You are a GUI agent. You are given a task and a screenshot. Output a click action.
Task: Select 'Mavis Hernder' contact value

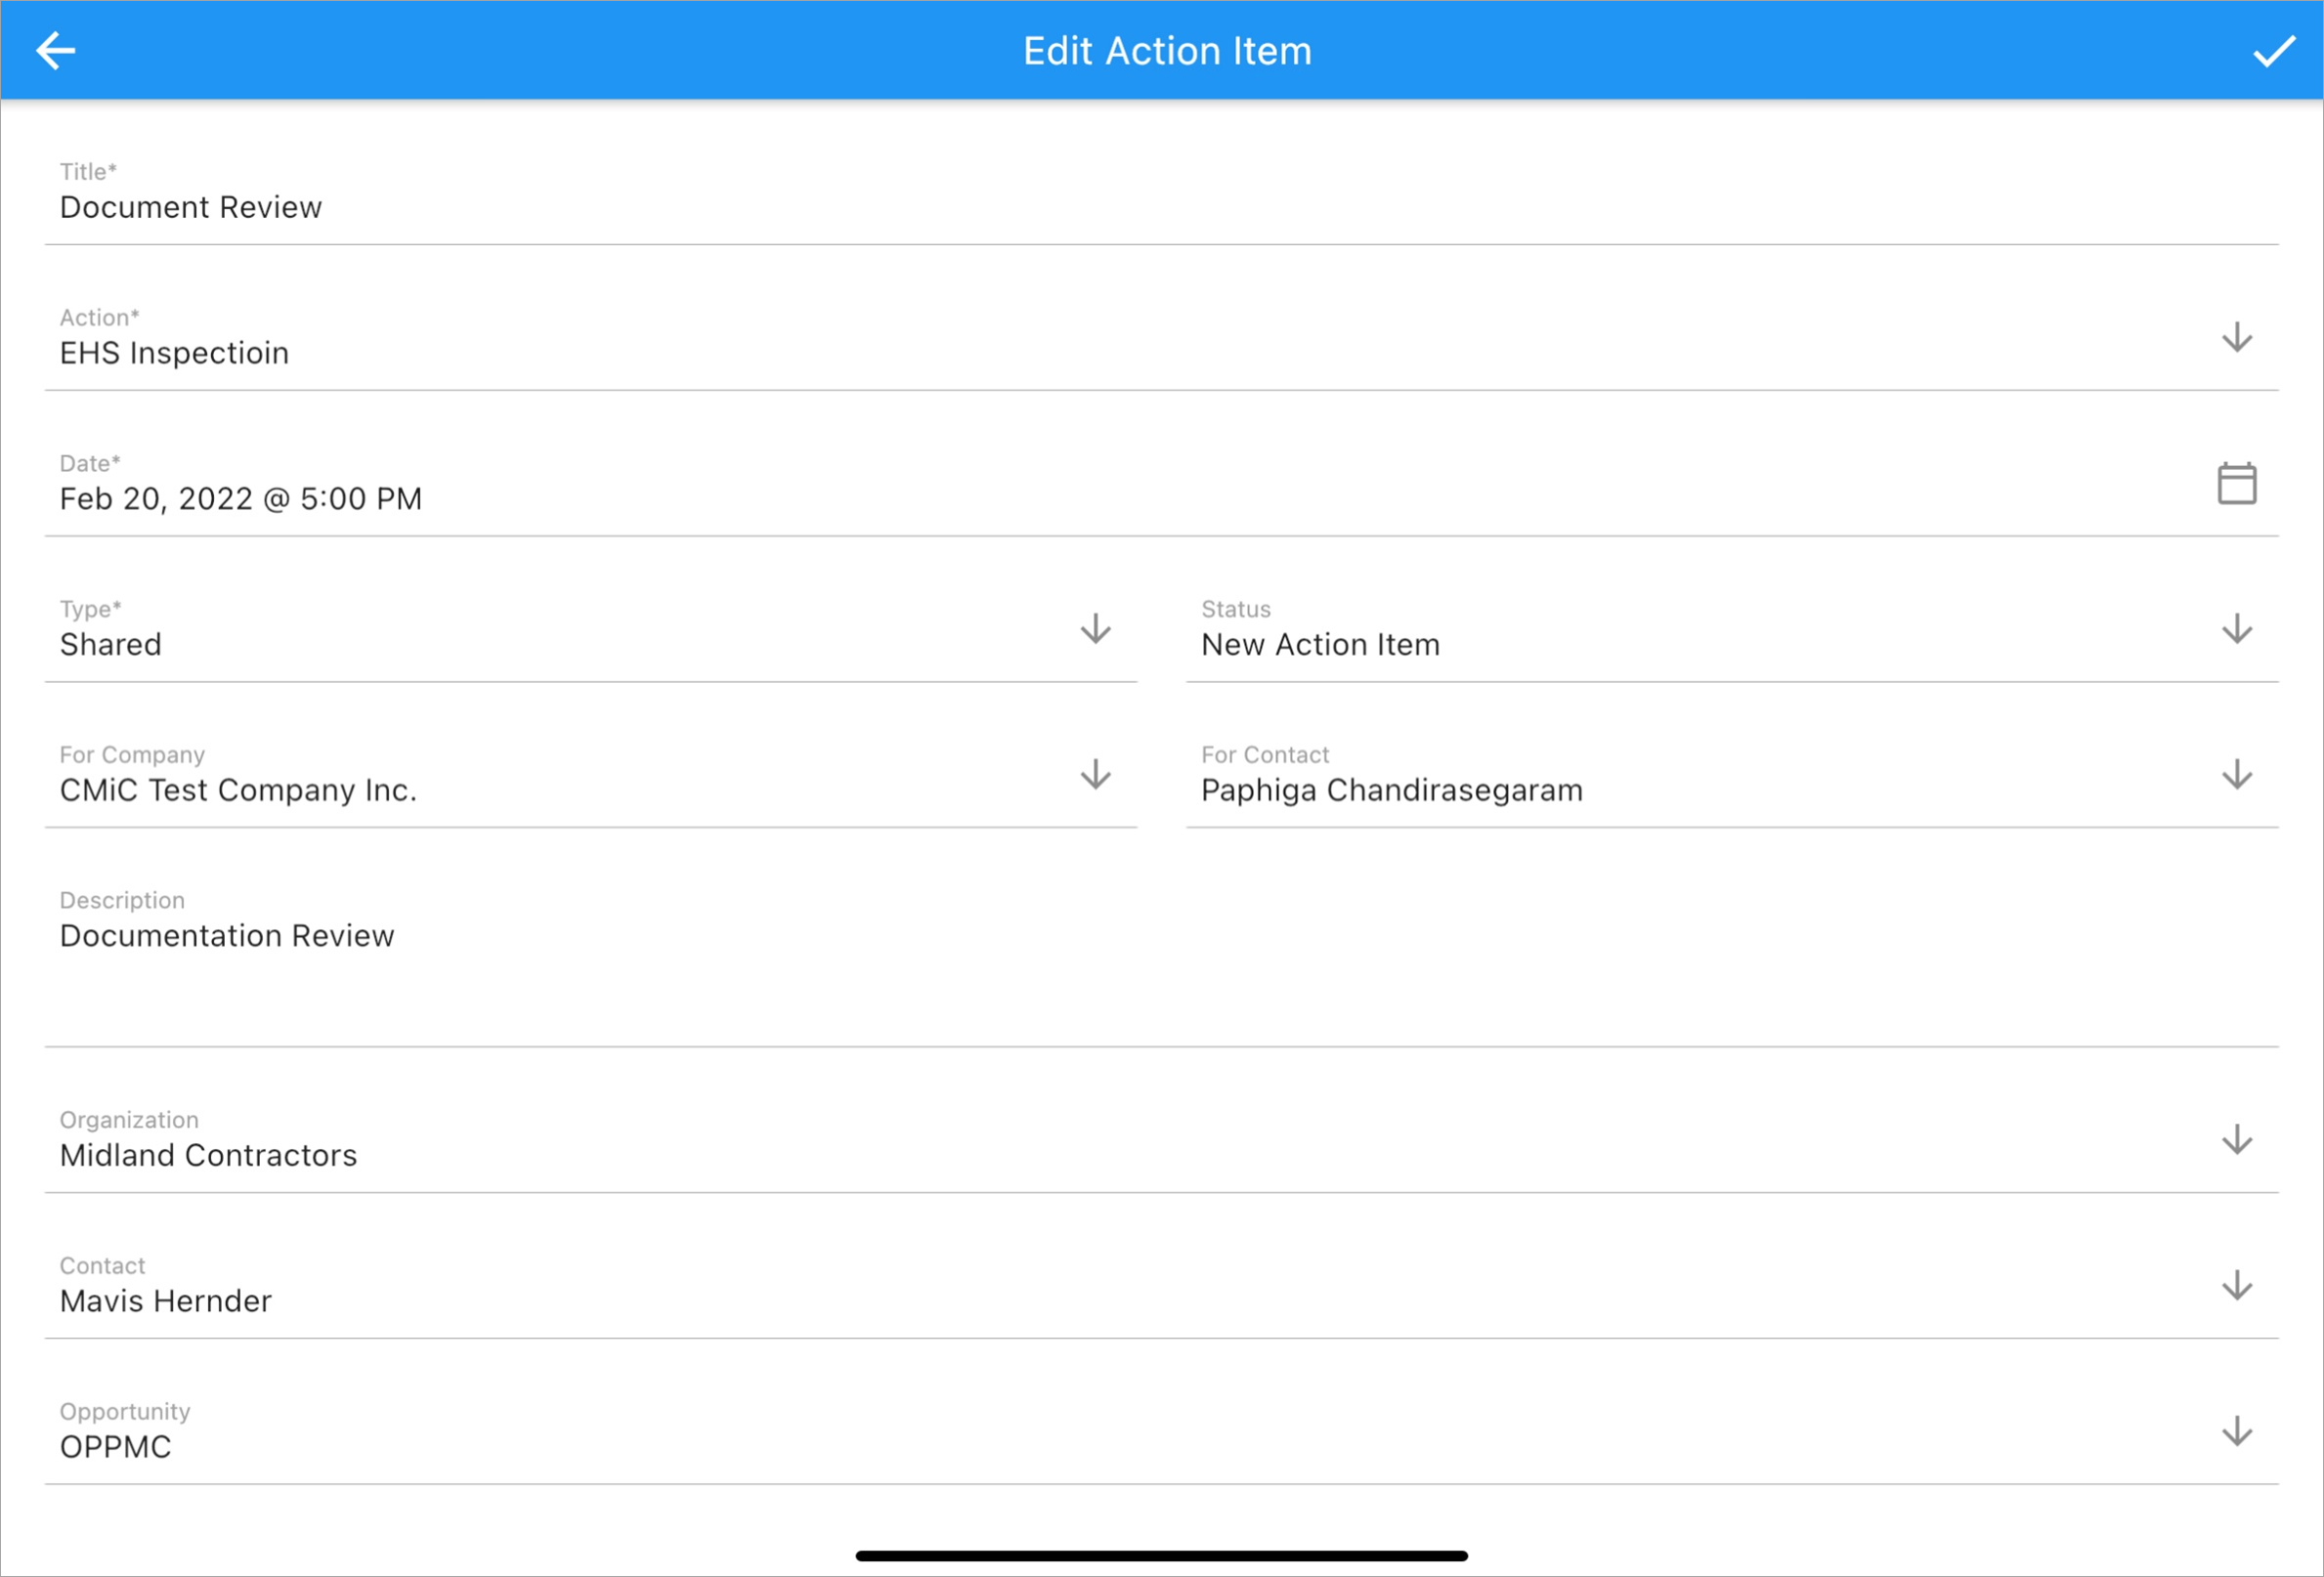point(165,1301)
